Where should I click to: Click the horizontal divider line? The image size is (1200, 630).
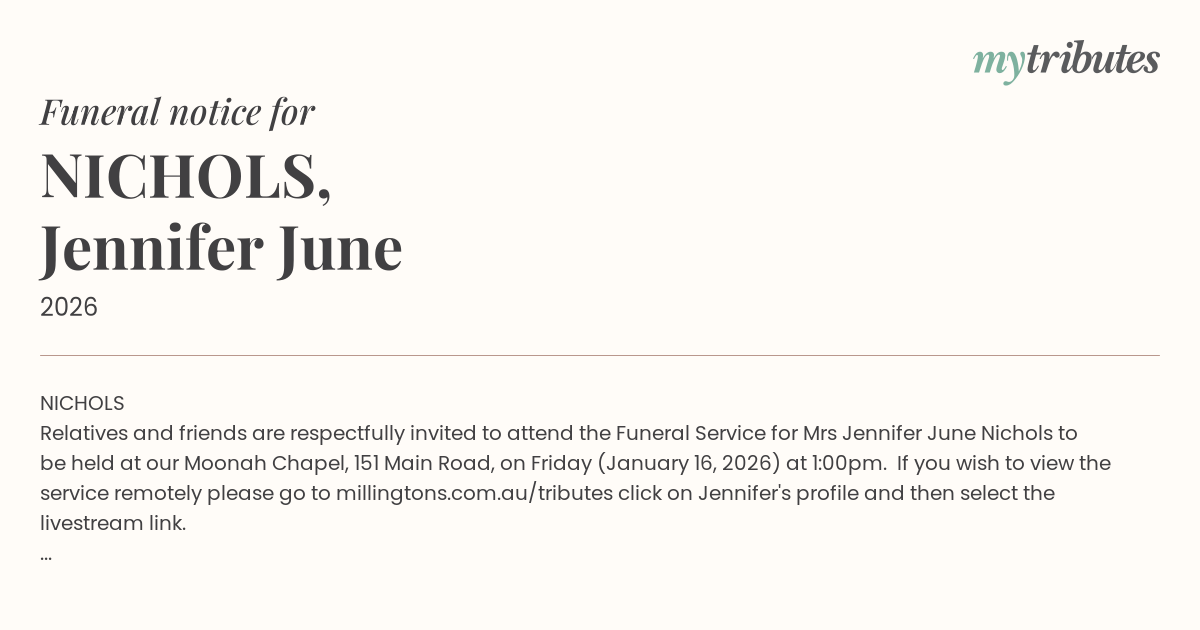600,355
